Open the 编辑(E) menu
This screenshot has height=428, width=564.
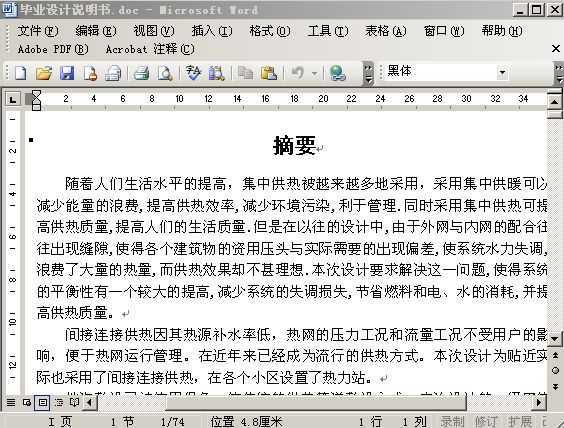[x=96, y=31]
